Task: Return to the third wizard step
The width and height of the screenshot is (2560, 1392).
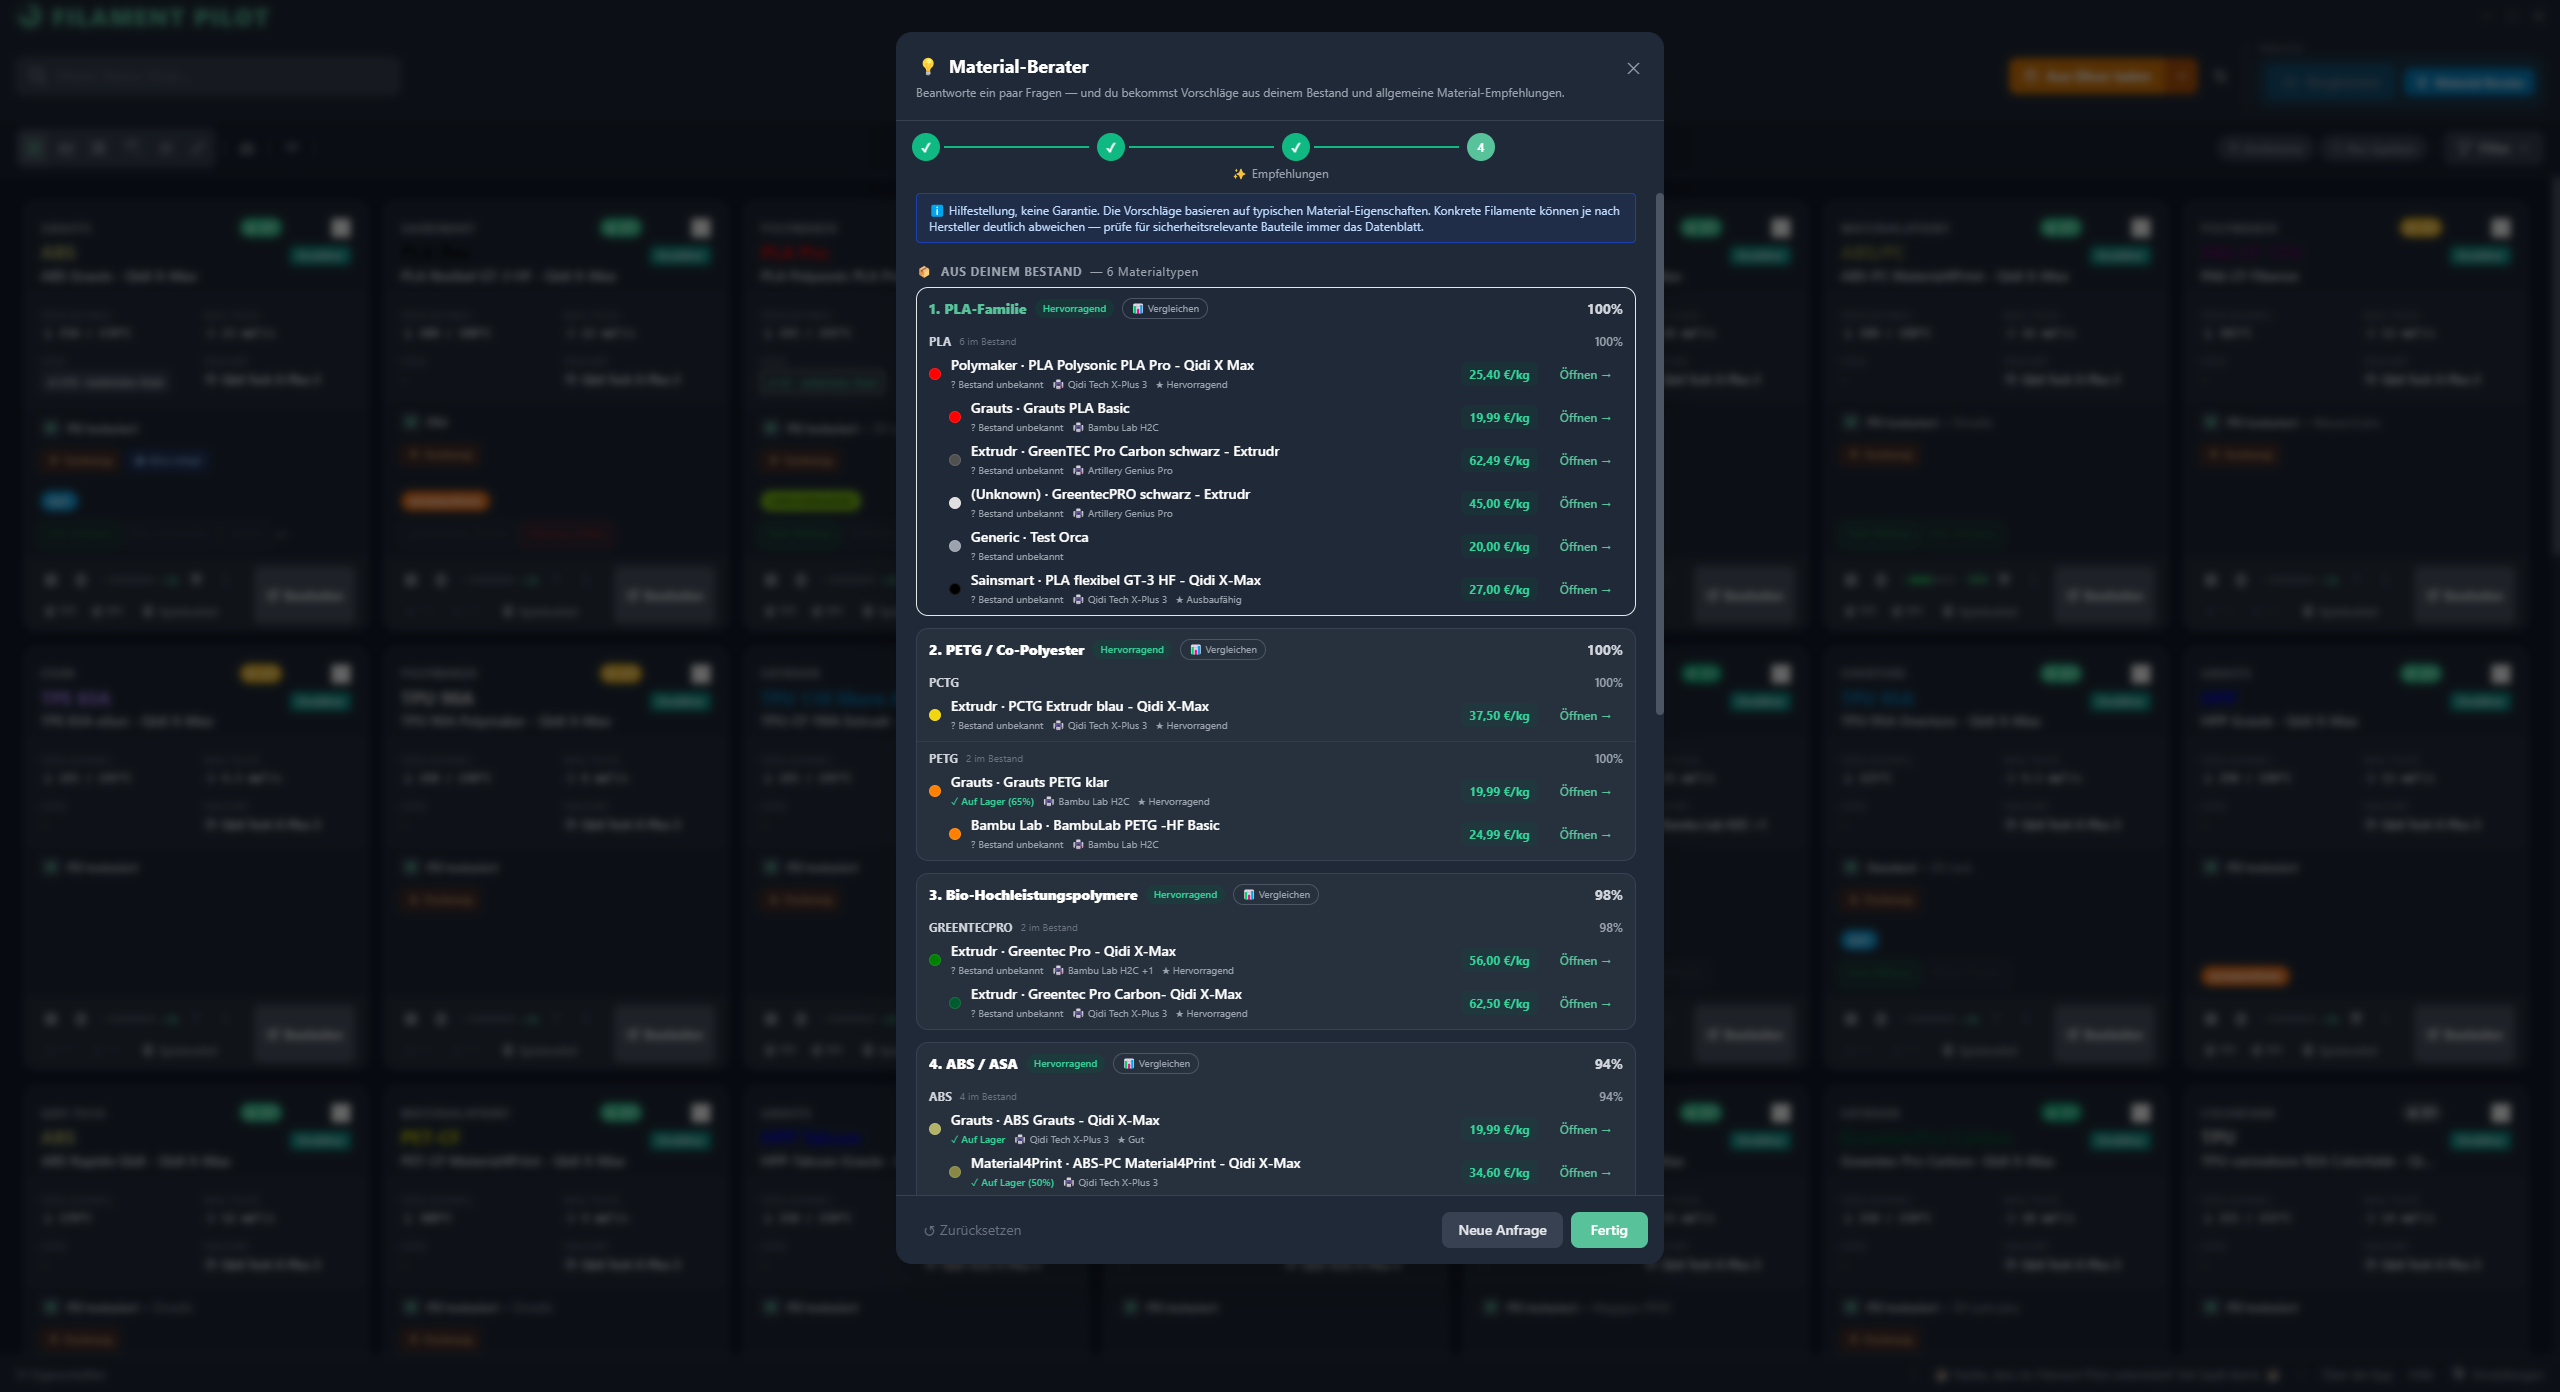Action: [1296, 147]
